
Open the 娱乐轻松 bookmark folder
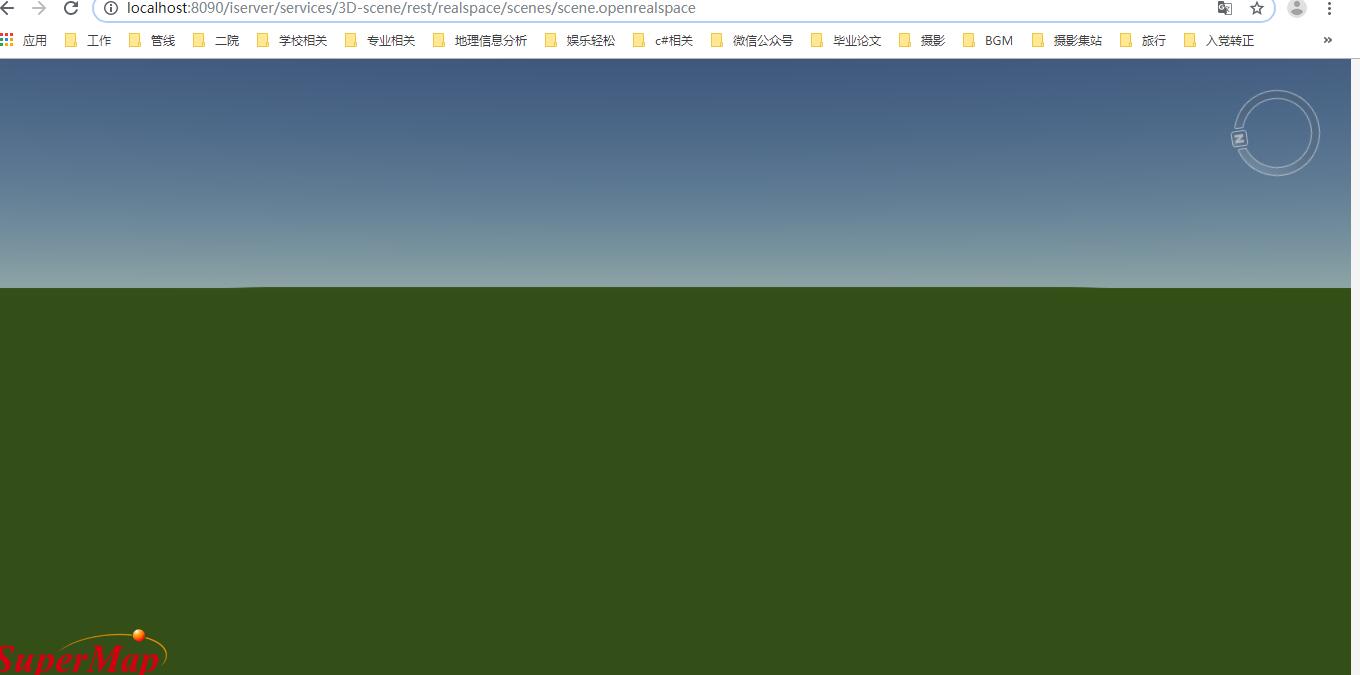click(x=580, y=40)
